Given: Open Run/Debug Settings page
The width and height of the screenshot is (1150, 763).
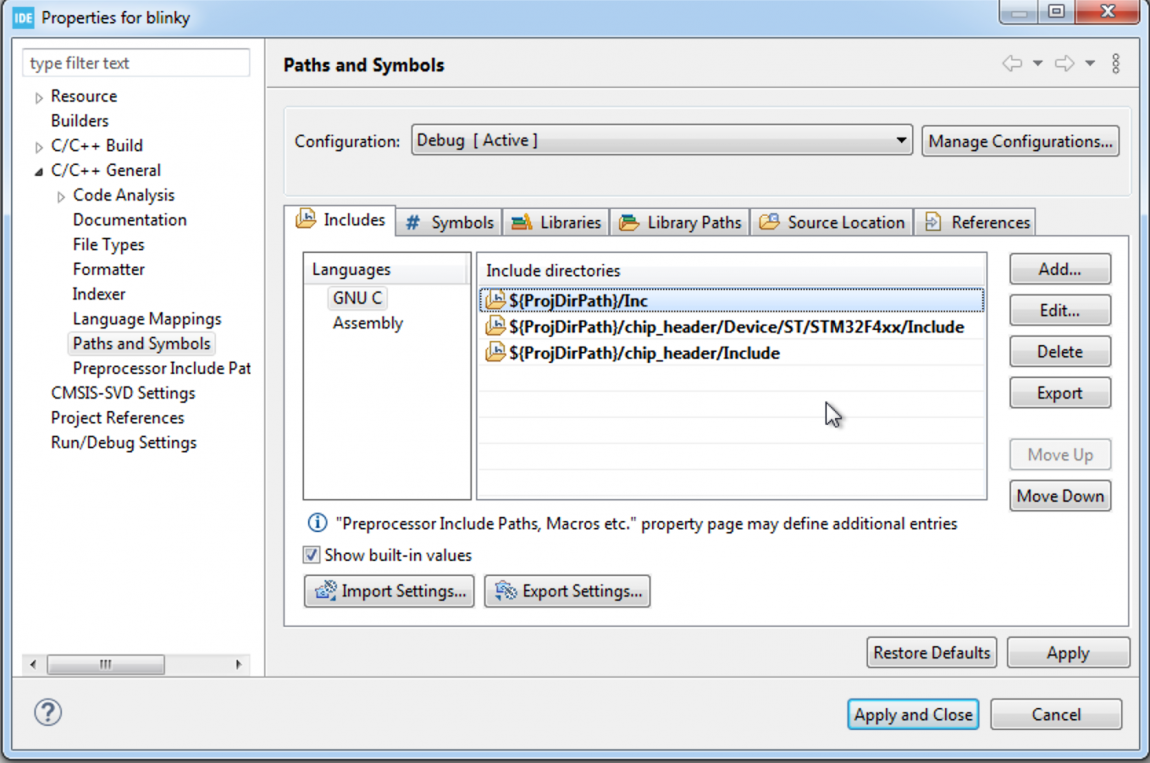Looking at the screenshot, I should pyautogui.click(x=124, y=443).
